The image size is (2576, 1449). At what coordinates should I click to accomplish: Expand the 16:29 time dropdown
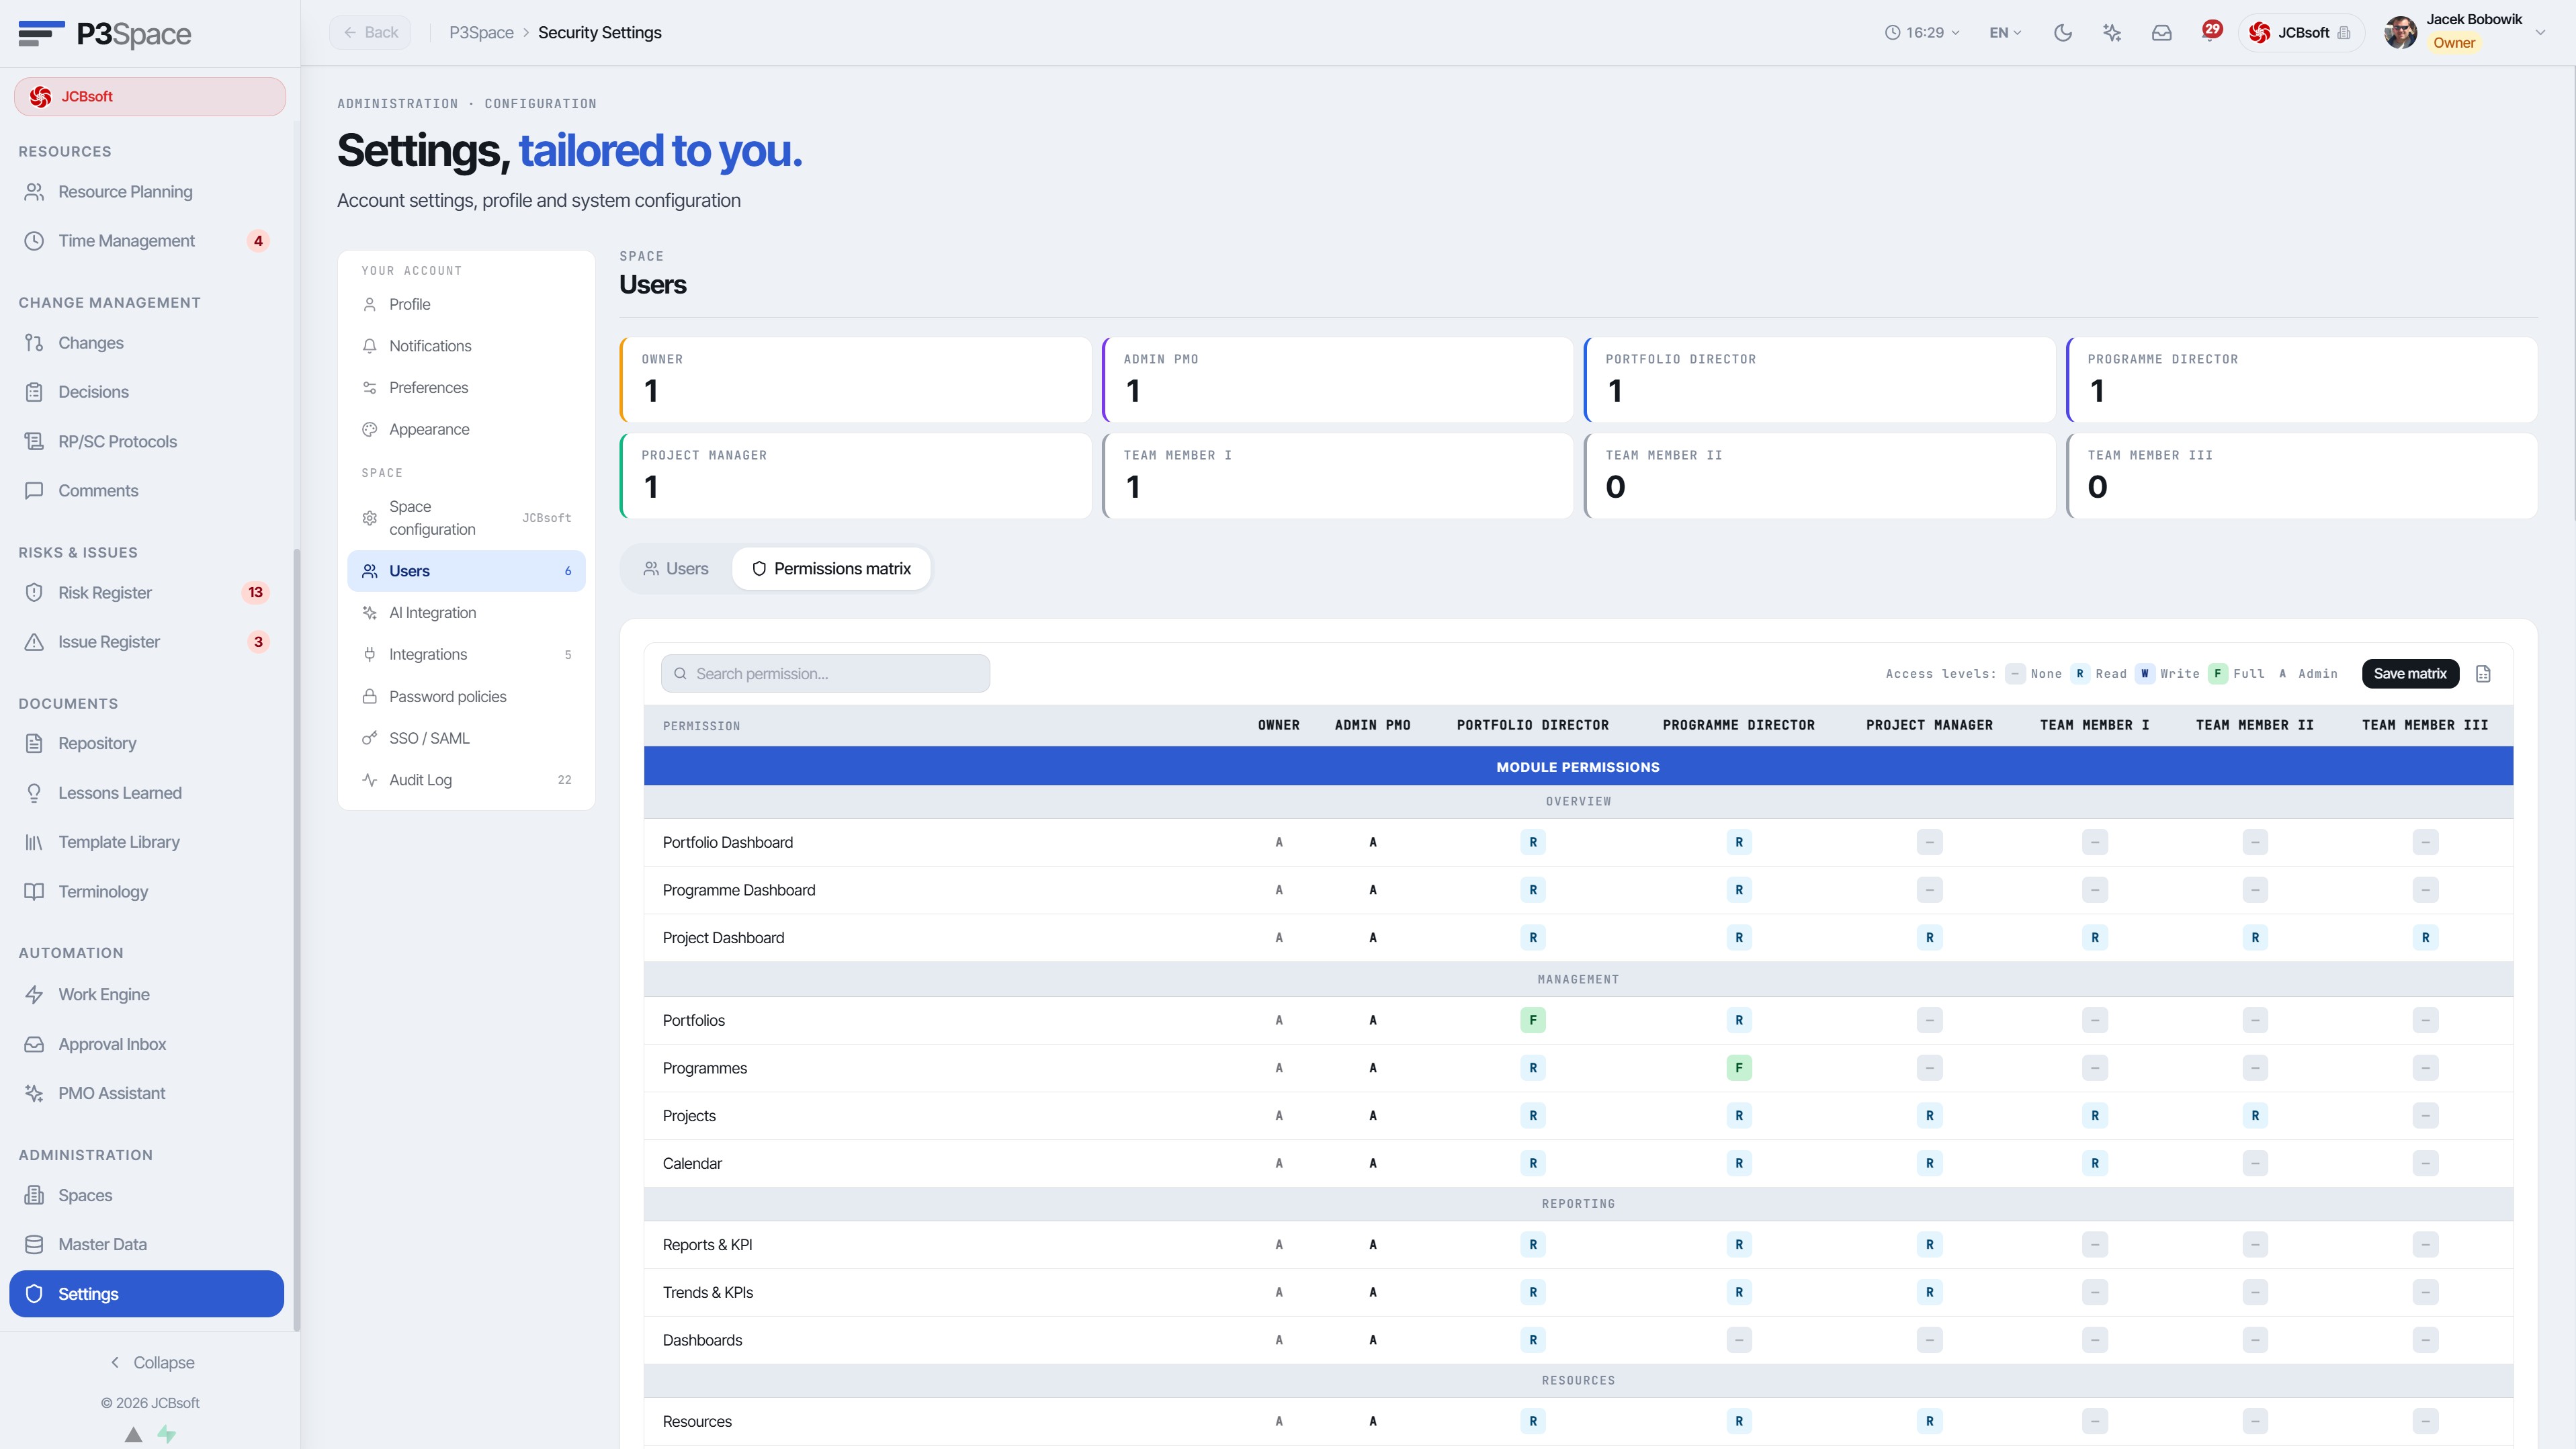click(1922, 33)
